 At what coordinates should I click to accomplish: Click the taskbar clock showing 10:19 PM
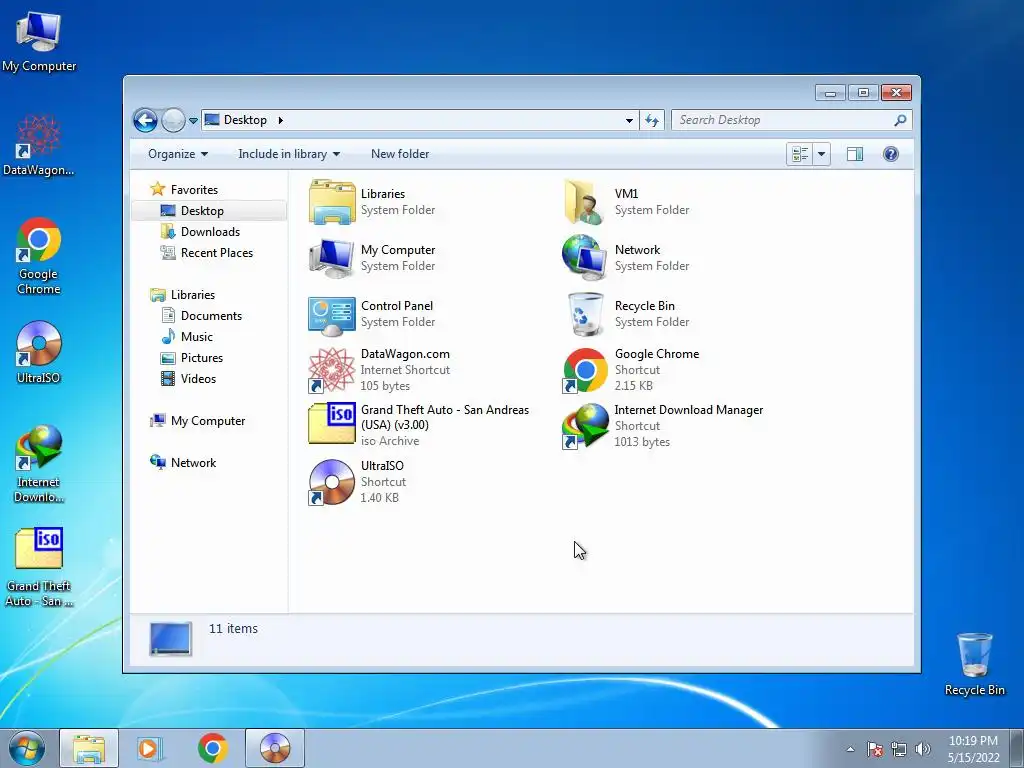pos(973,748)
